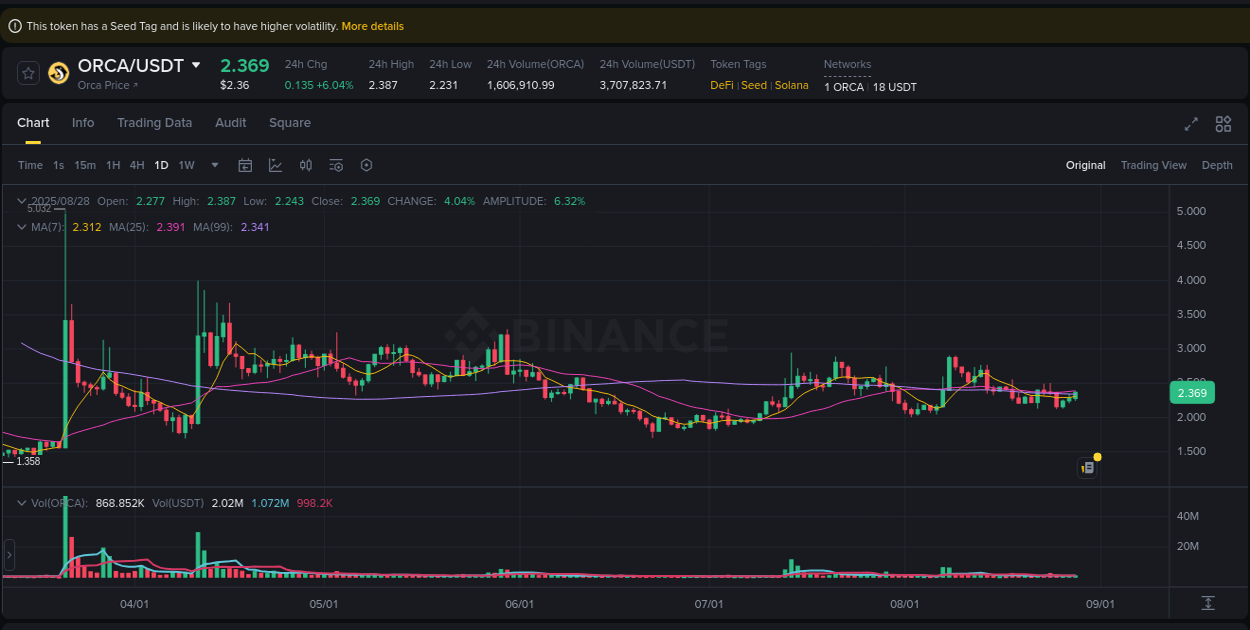The image size is (1250, 630).
Task: Open the layout grid icon near fullscreen
Action: pos(1223,124)
